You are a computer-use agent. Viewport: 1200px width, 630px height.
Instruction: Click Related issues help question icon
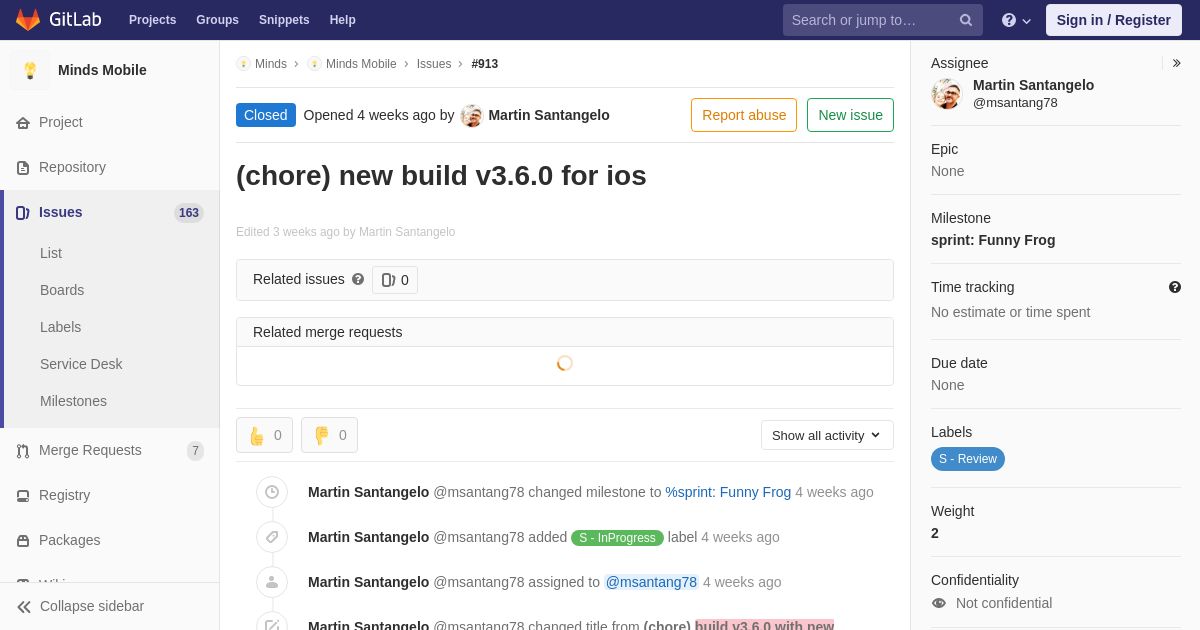(x=358, y=280)
